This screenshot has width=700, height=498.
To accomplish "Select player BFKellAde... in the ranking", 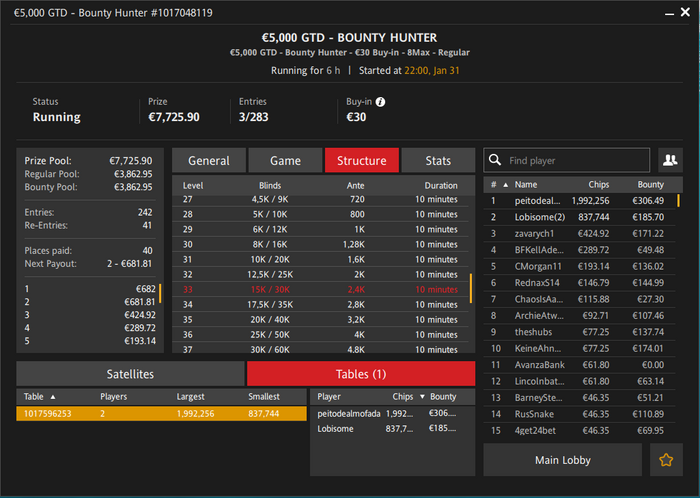I will pyautogui.click(x=579, y=250).
